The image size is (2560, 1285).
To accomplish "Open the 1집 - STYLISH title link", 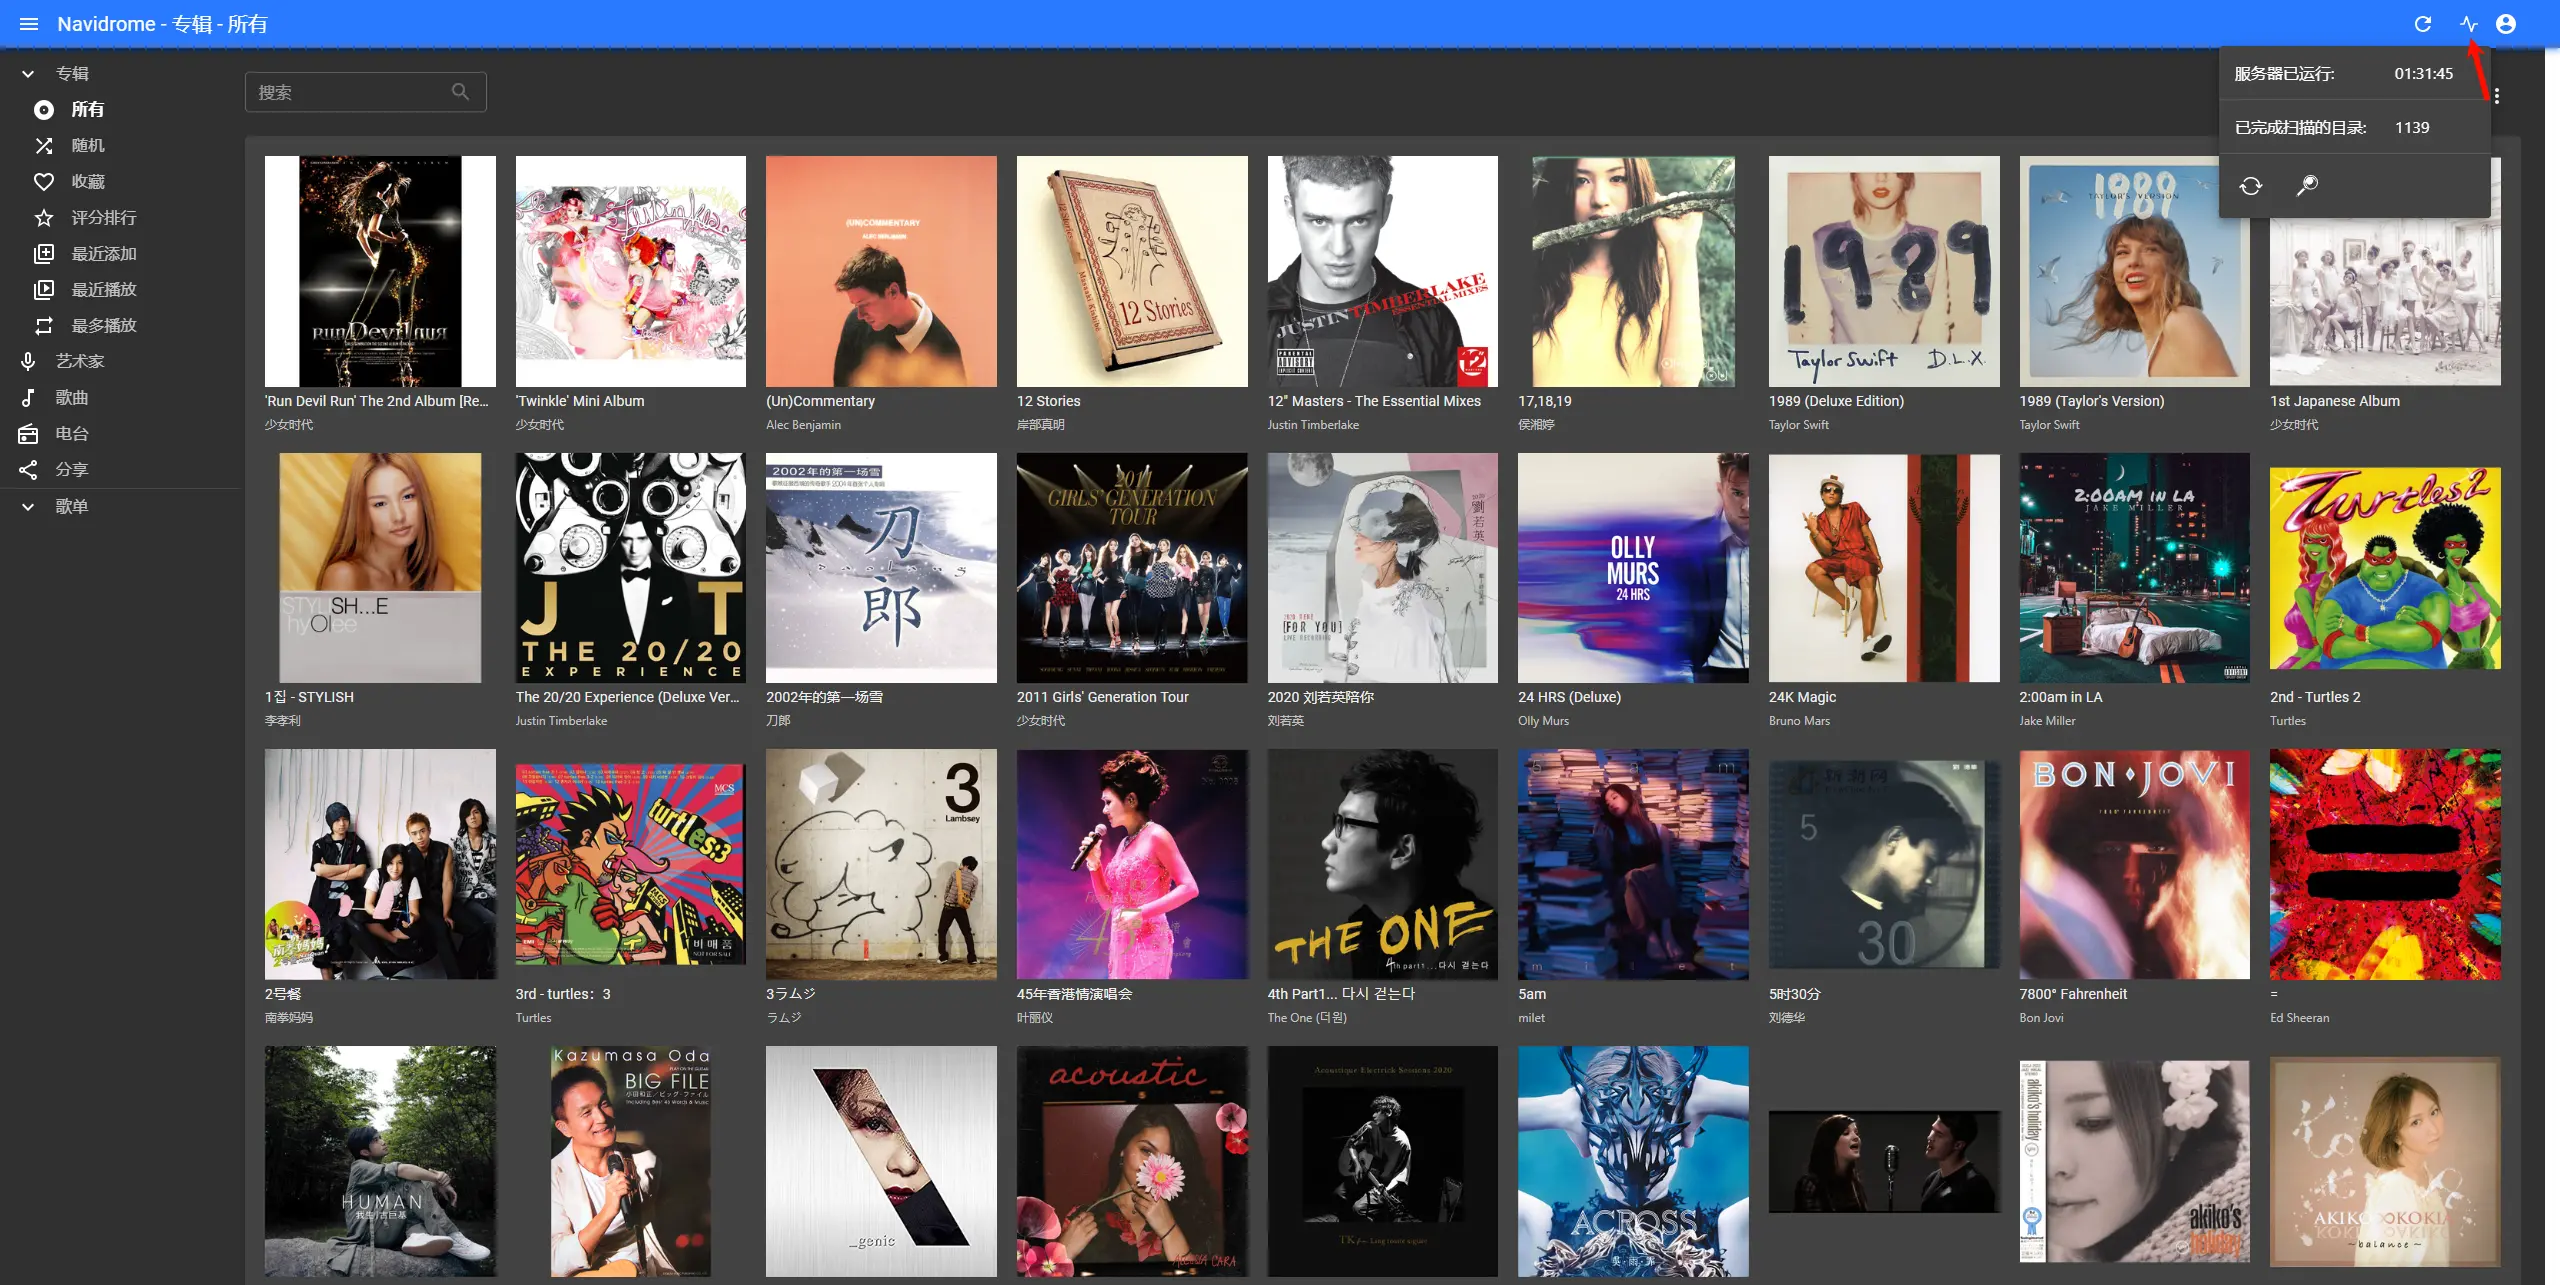I will [x=309, y=697].
